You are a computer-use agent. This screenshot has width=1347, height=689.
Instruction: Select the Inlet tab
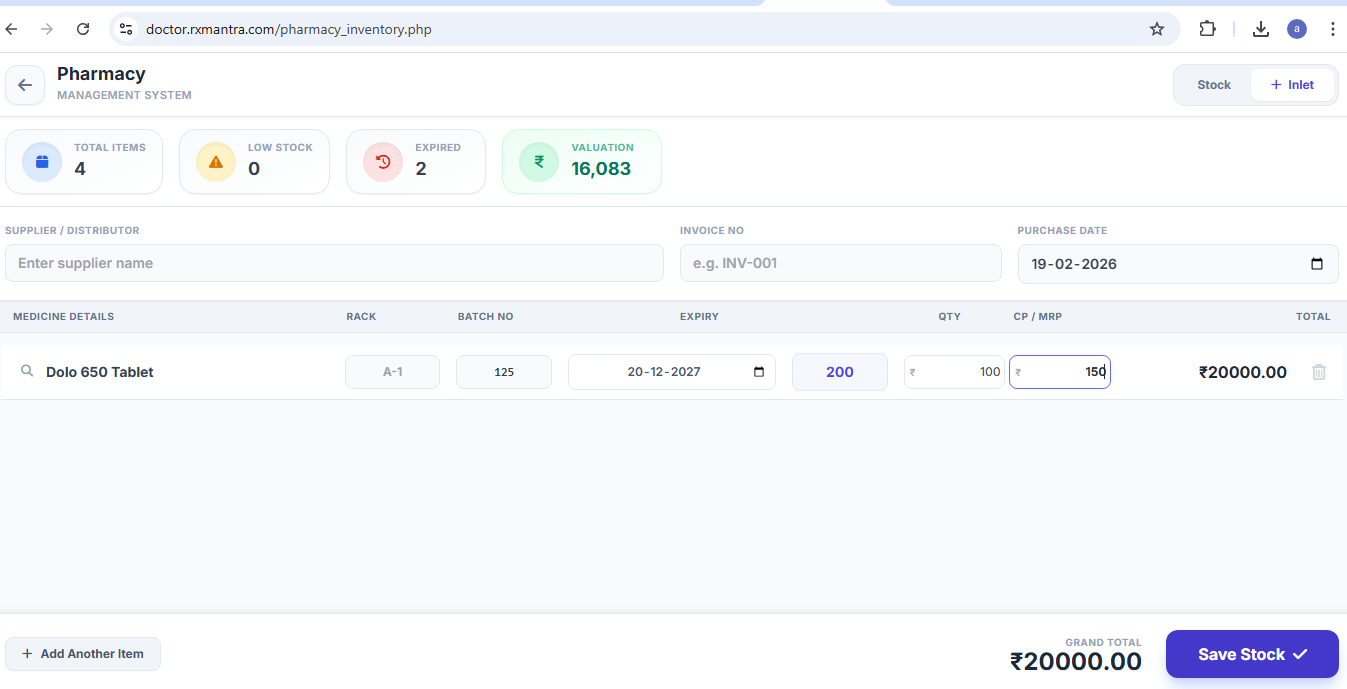pyautogui.click(x=1292, y=85)
